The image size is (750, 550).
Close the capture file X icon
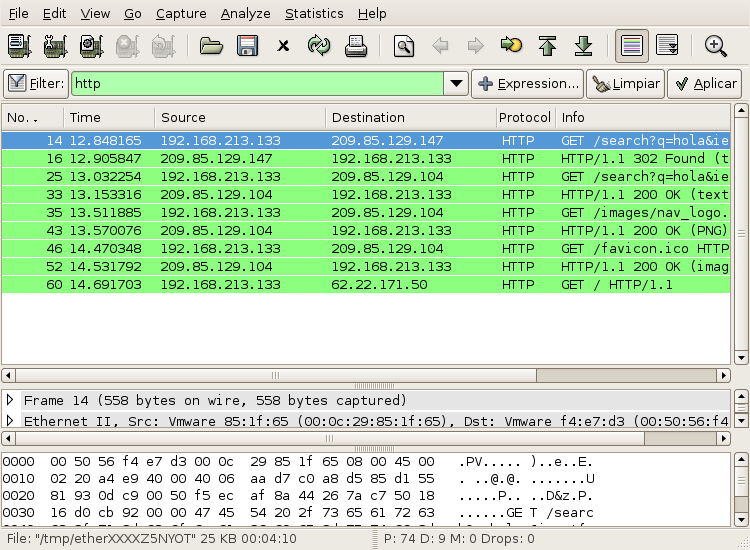(x=283, y=46)
